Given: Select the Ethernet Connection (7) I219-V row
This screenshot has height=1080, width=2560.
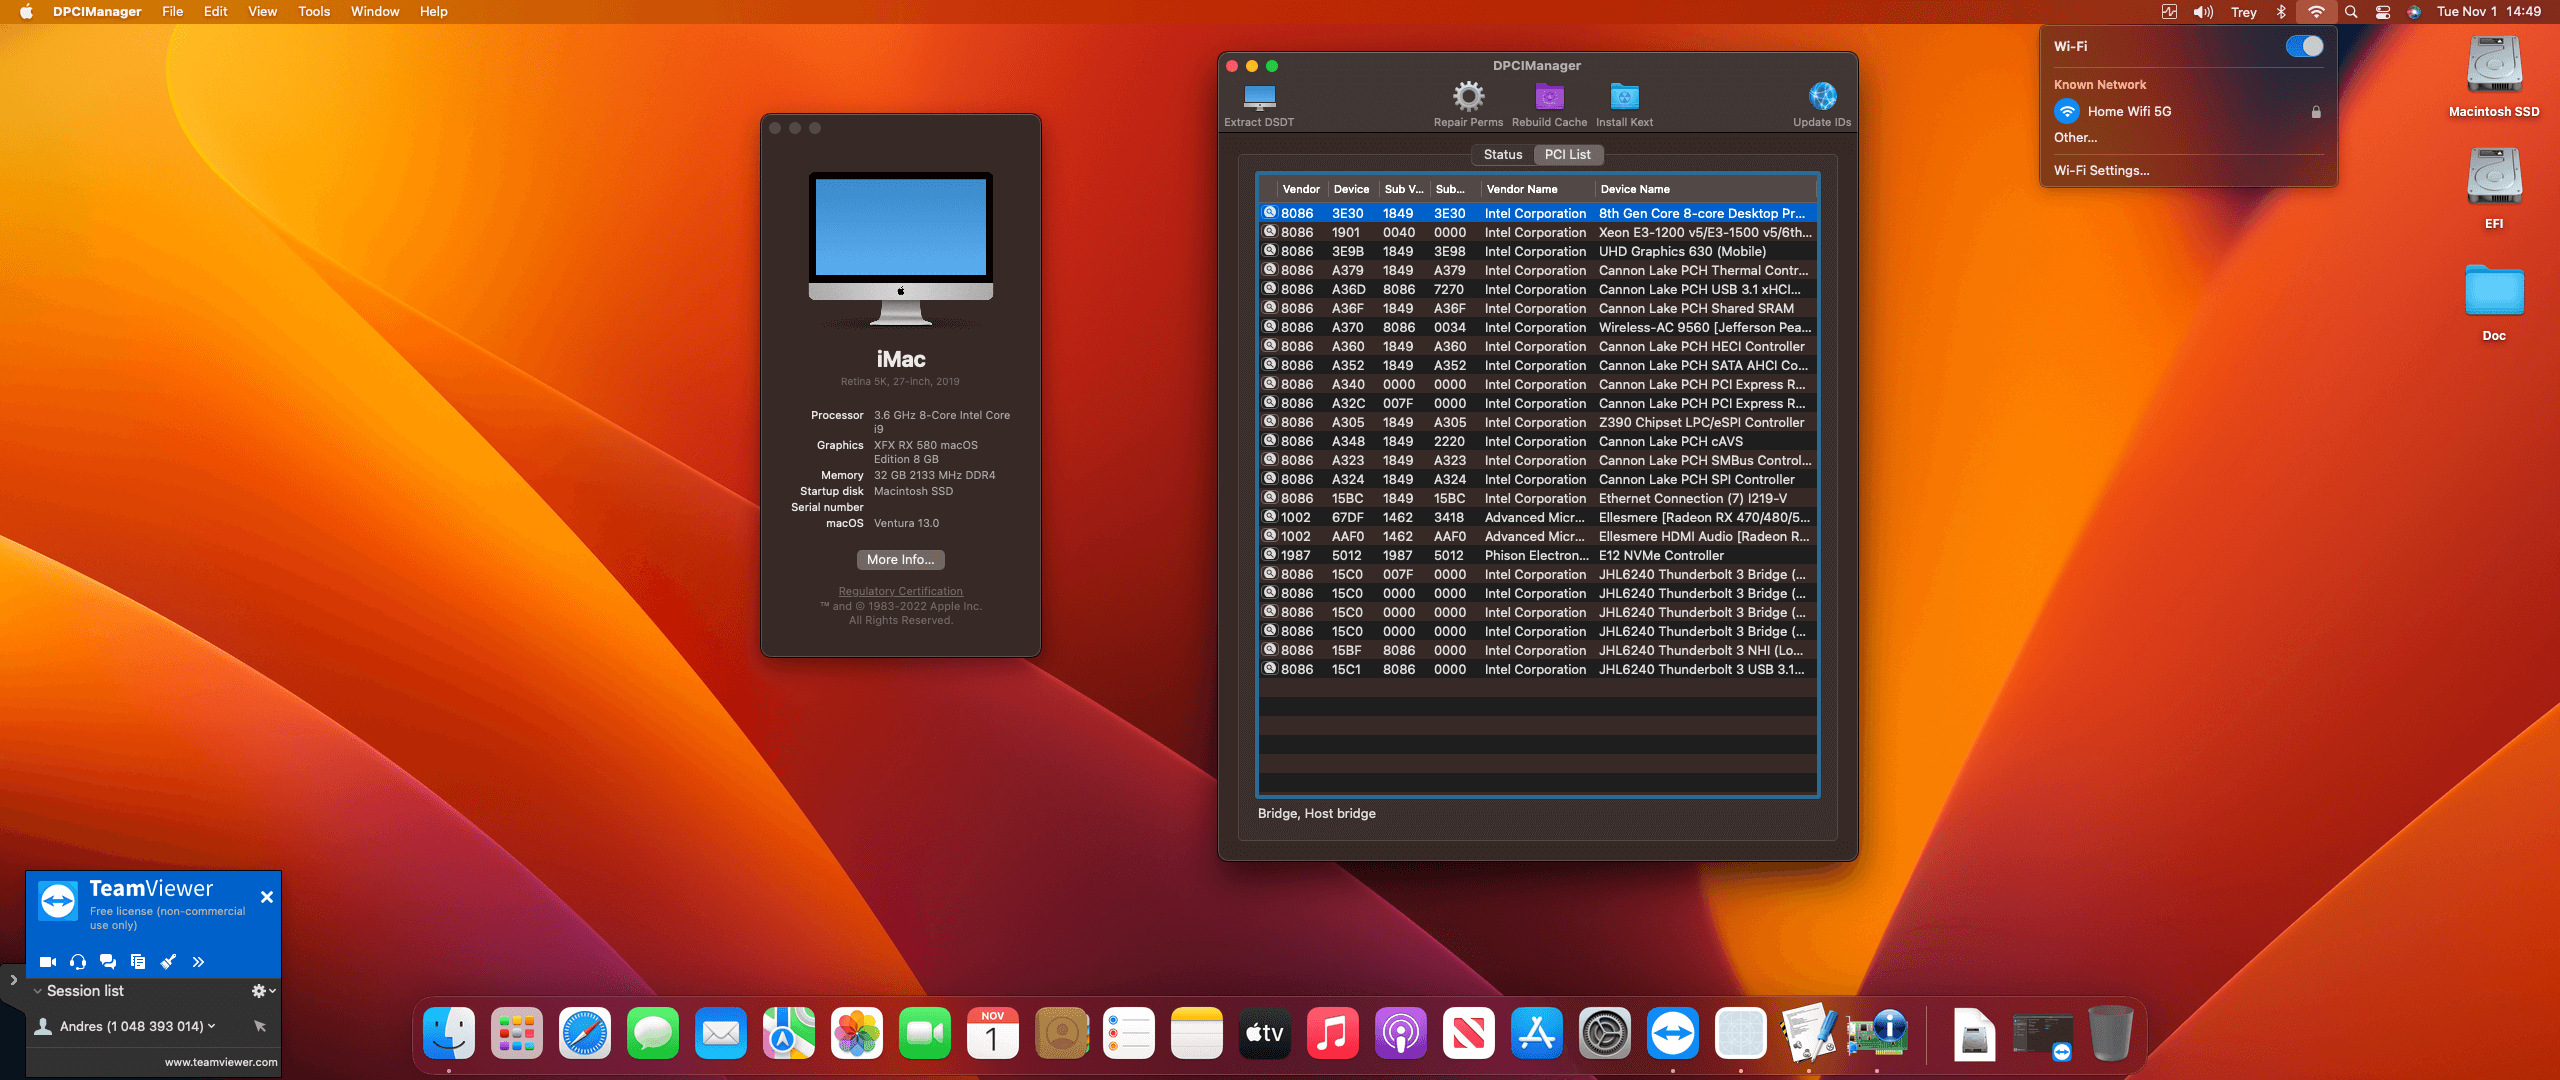Looking at the screenshot, I should (1538, 499).
